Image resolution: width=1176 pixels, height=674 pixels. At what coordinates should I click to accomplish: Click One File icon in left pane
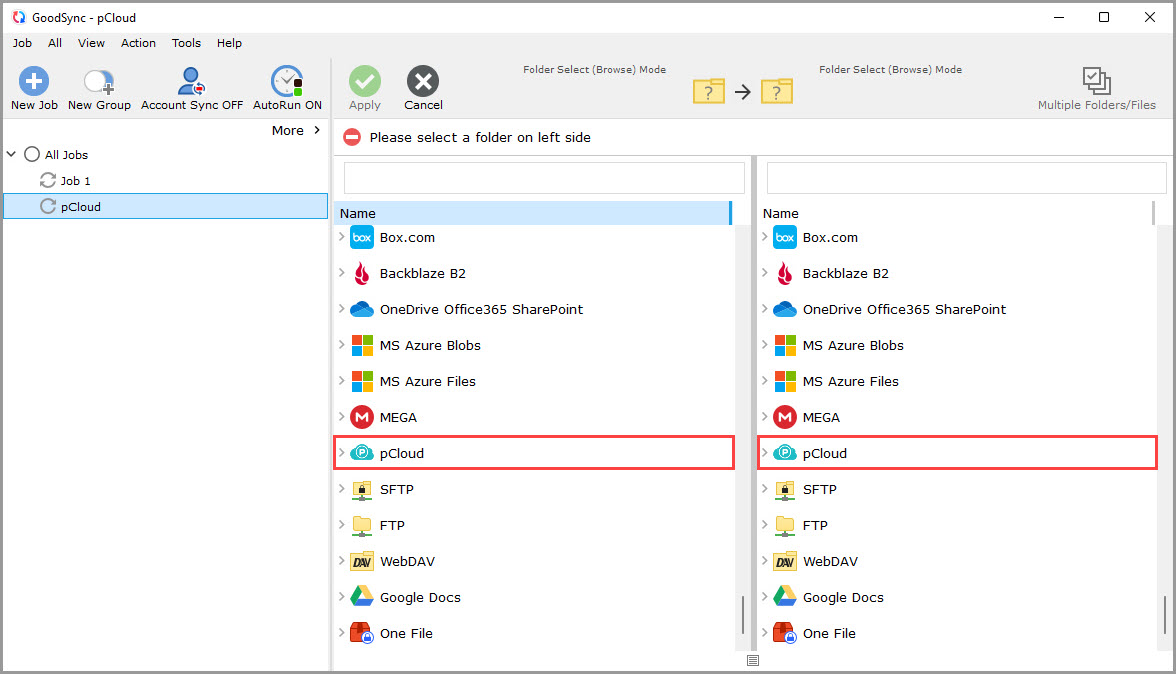click(x=362, y=634)
